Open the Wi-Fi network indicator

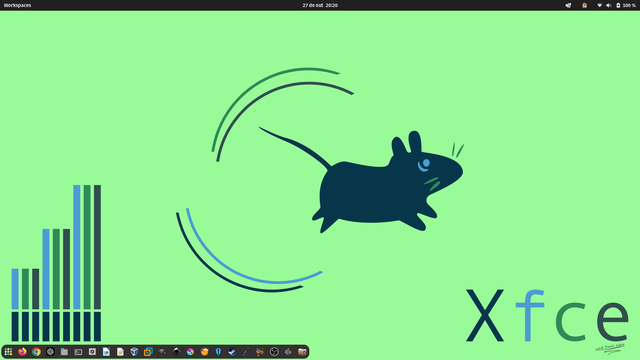(x=599, y=5)
